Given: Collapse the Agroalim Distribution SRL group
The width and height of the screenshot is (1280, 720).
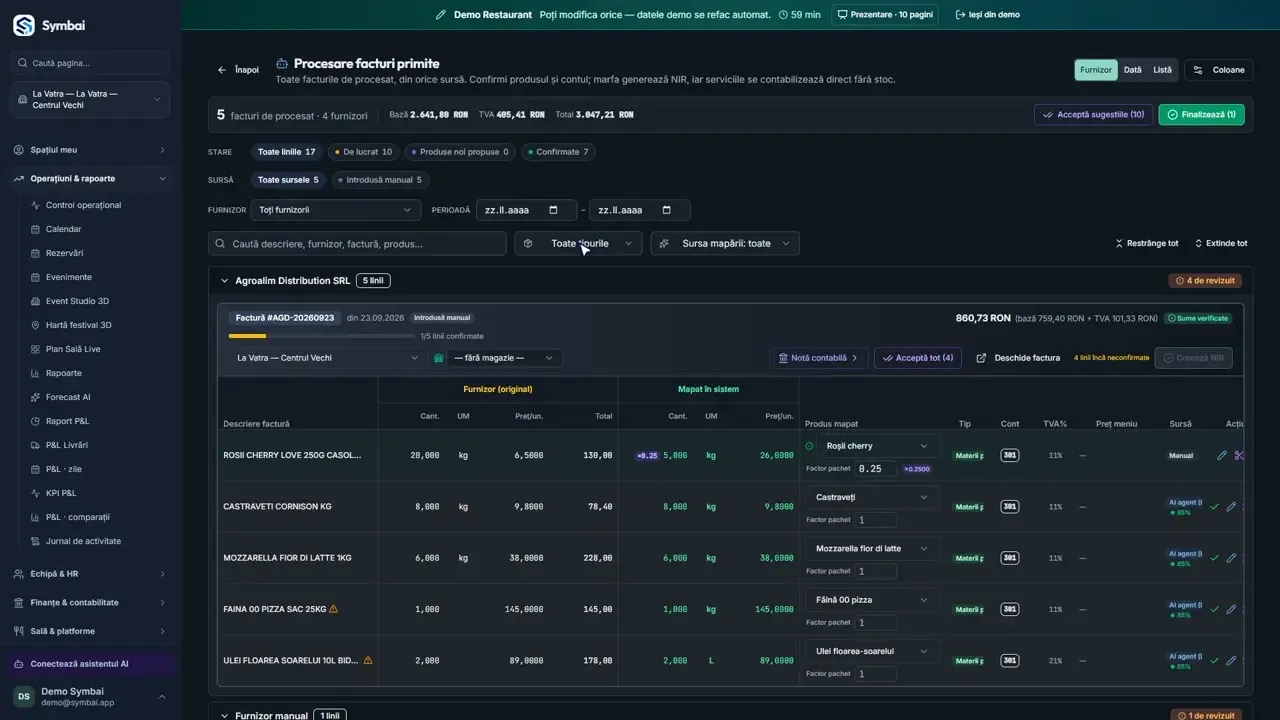Looking at the screenshot, I should (224, 281).
